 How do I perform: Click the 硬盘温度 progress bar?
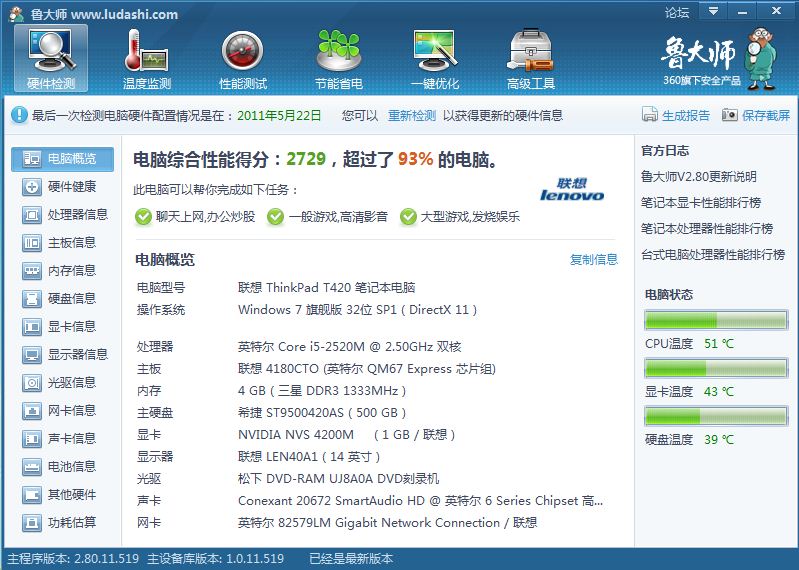pos(716,416)
